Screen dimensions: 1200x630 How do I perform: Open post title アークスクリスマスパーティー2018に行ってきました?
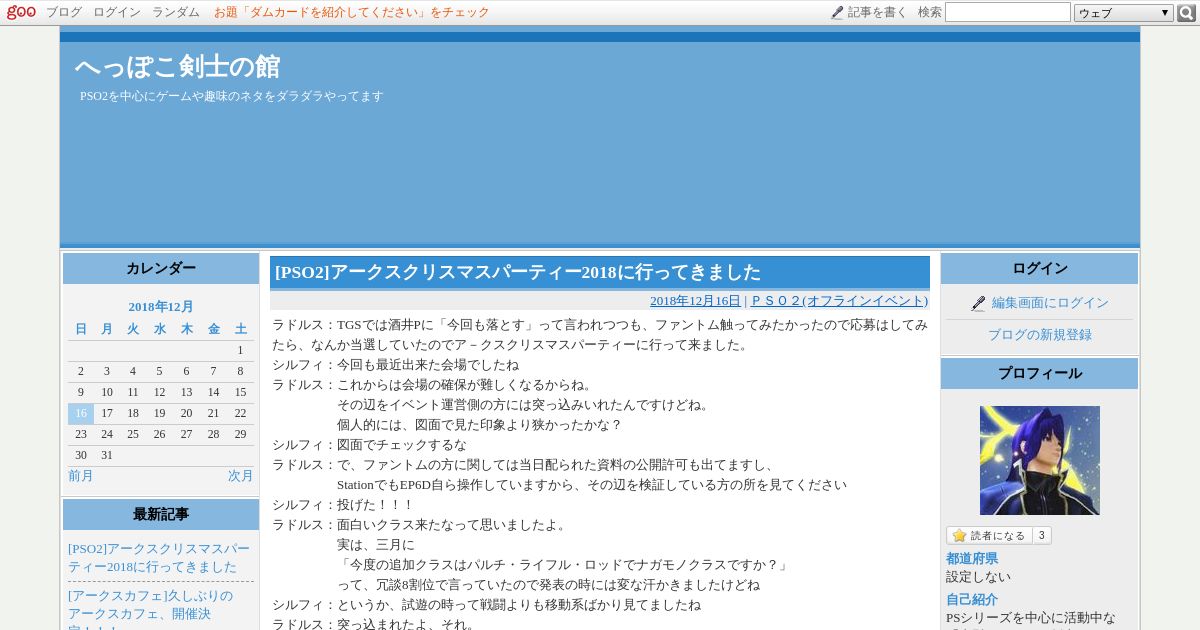click(x=518, y=272)
